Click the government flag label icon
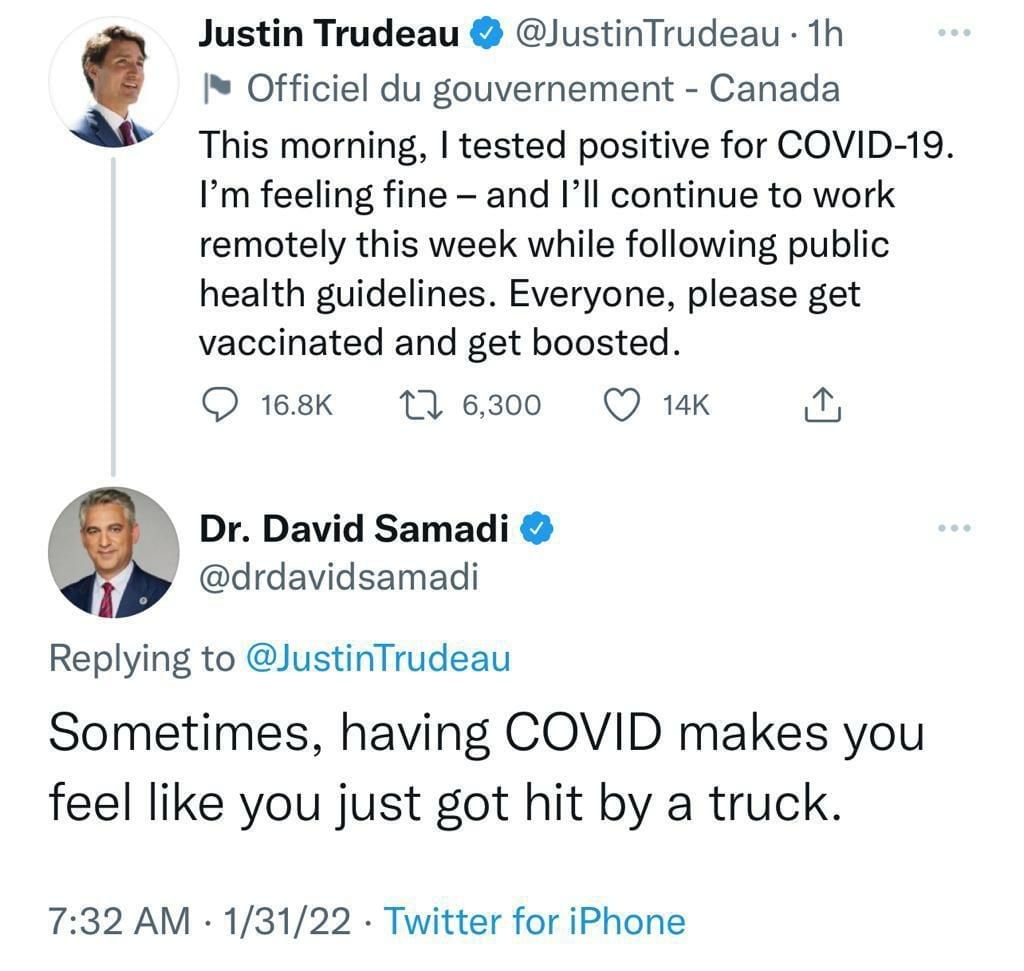Image resolution: width=1024 pixels, height=971 pixels. pos(217,89)
